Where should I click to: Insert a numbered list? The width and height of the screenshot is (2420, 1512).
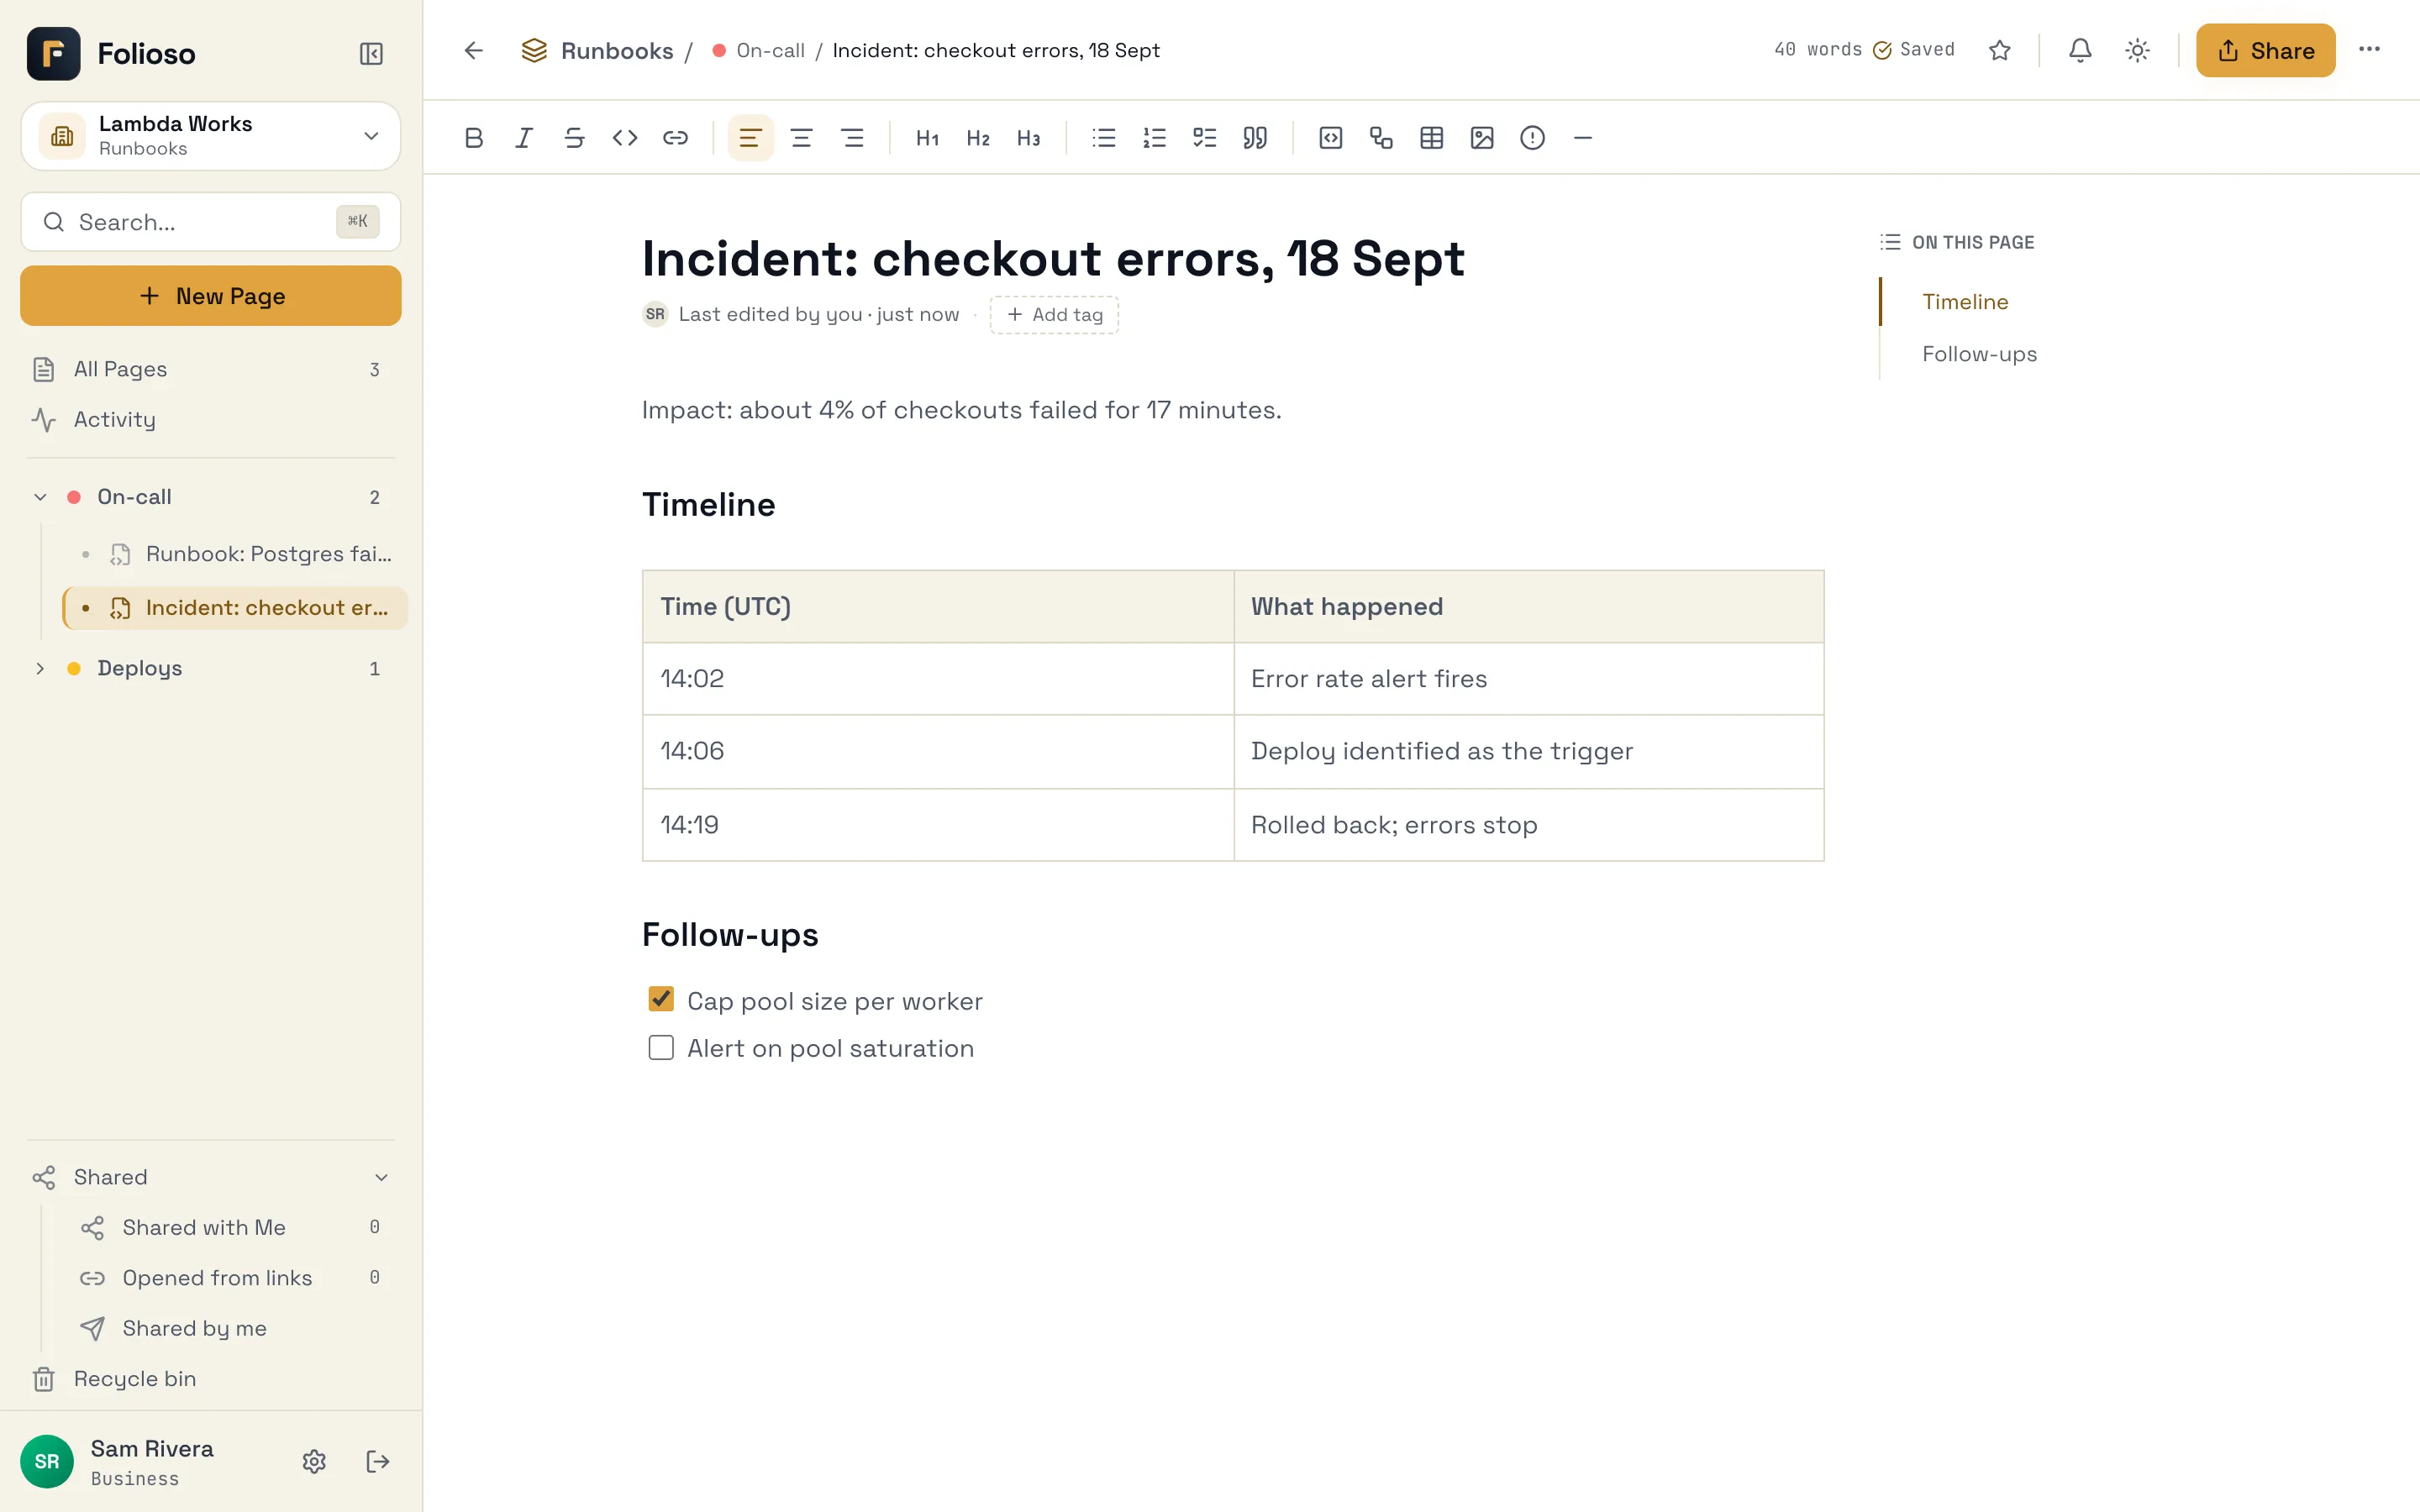pos(1154,138)
